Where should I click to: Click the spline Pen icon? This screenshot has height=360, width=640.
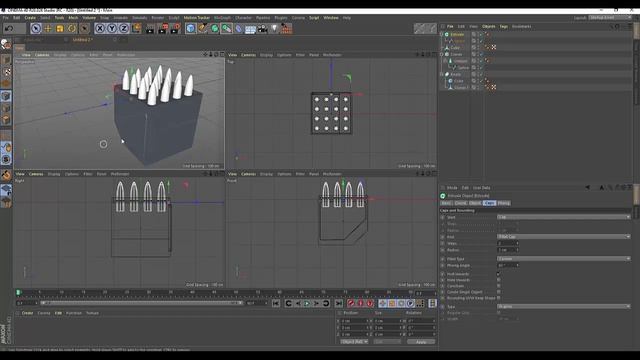[202, 28]
